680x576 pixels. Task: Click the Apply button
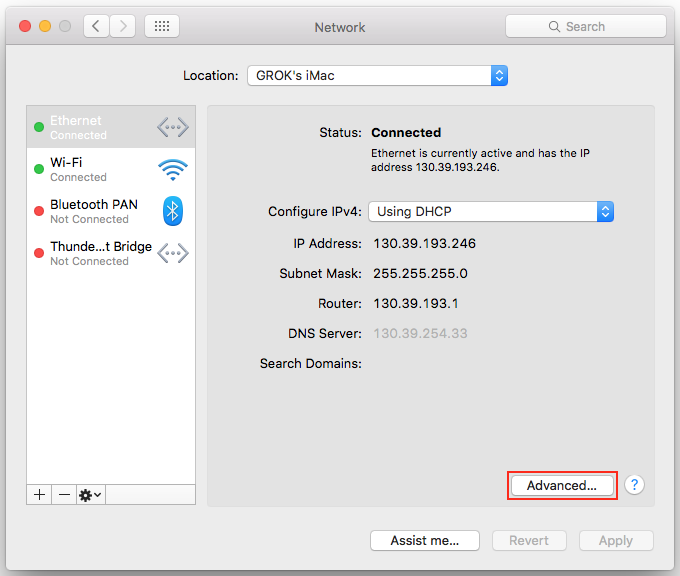click(x=616, y=540)
